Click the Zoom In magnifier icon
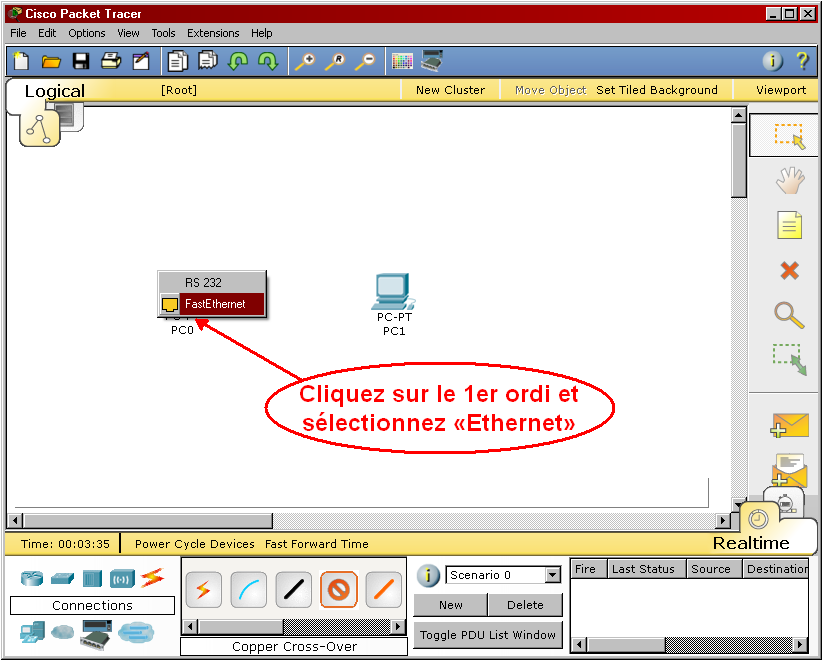 click(304, 61)
